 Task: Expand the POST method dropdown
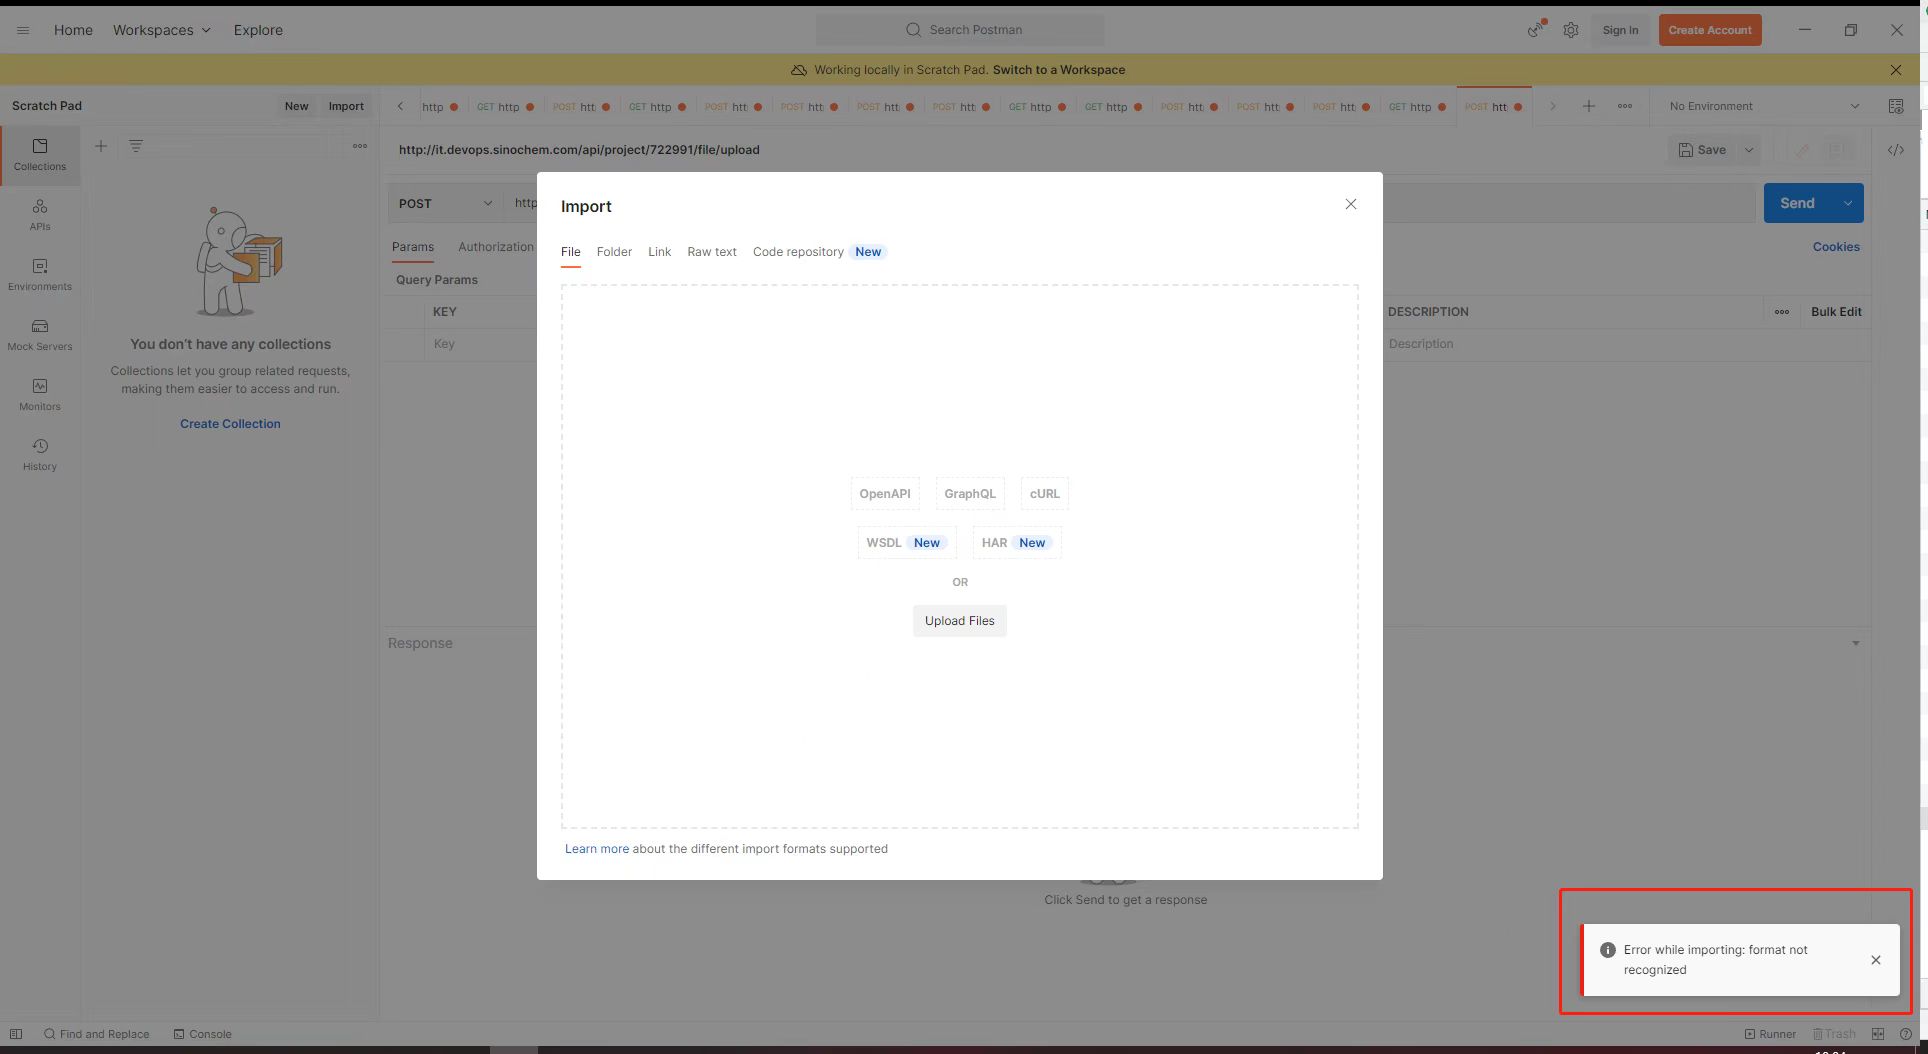click(444, 203)
